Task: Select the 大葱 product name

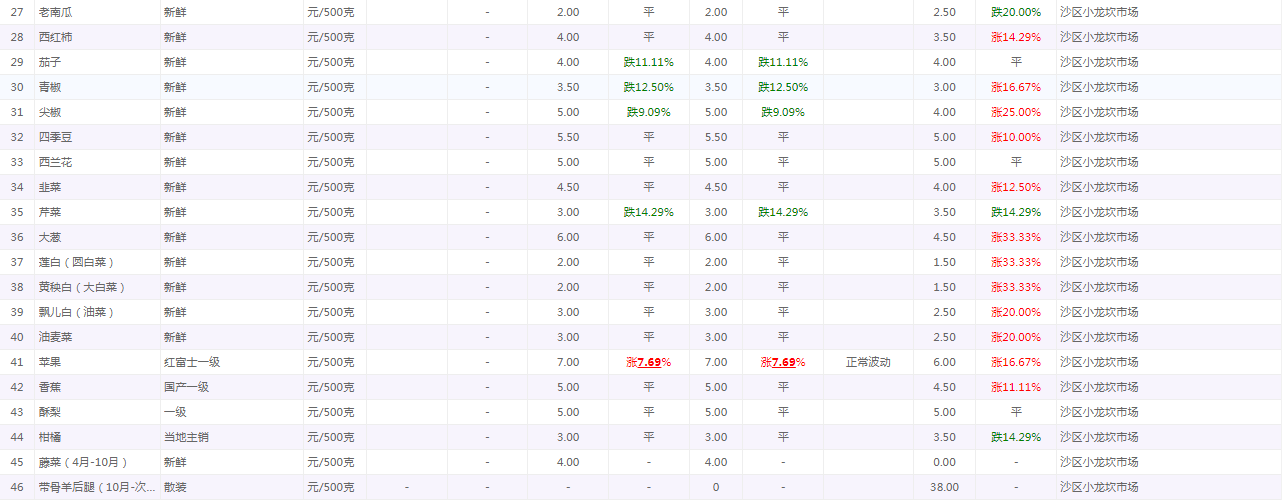Action: click(x=49, y=237)
